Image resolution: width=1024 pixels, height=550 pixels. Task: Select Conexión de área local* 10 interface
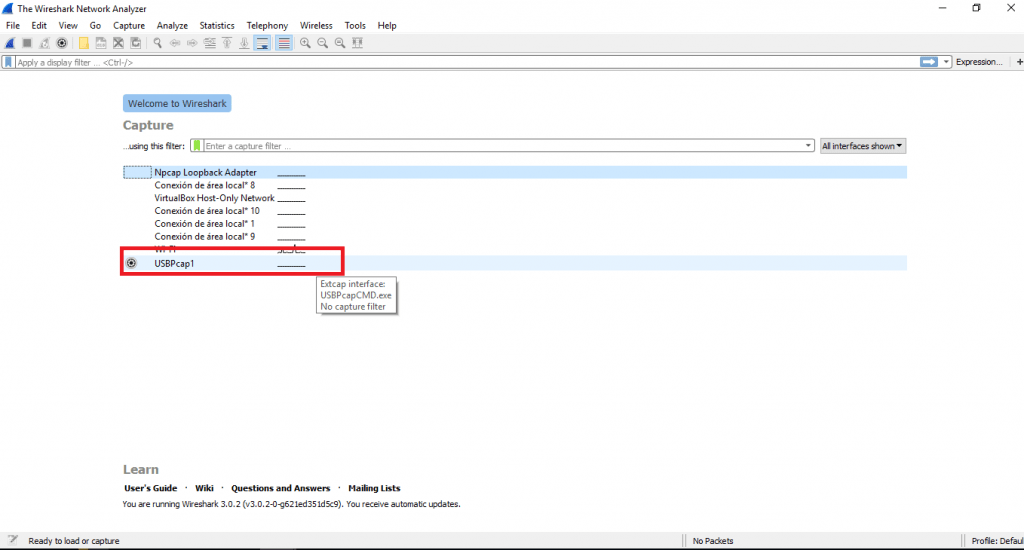pos(515,211)
